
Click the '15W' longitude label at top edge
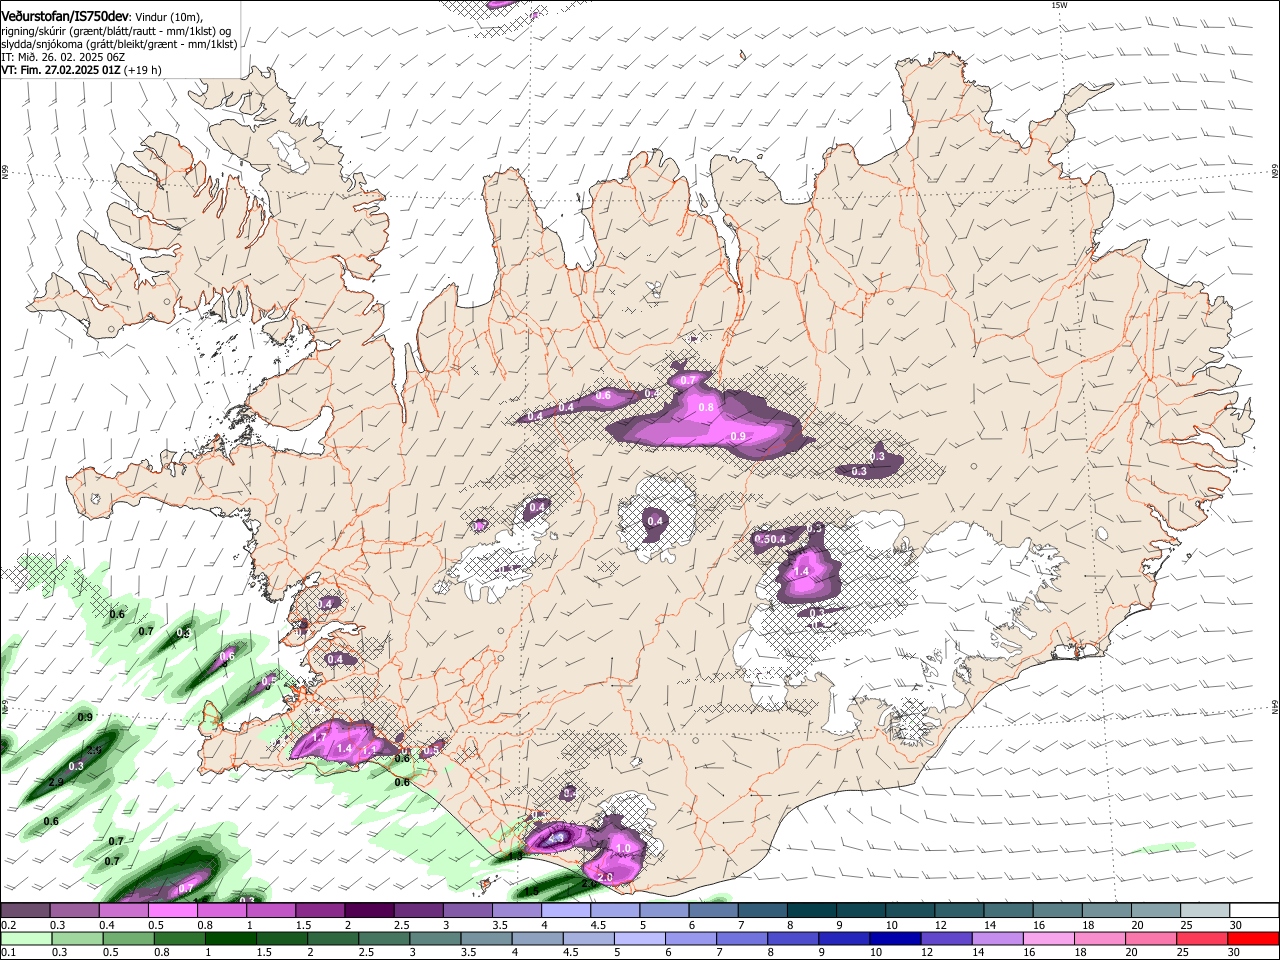pyautogui.click(x=1060, y=5)
